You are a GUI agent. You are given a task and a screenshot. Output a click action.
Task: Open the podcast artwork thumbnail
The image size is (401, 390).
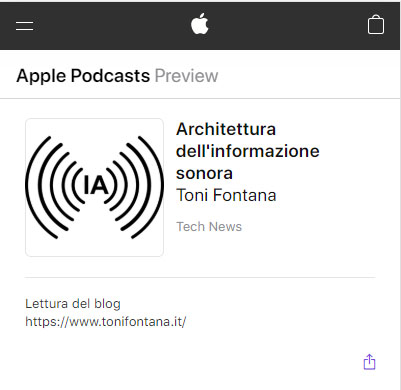pyautogui.click(x=94, y=187)
